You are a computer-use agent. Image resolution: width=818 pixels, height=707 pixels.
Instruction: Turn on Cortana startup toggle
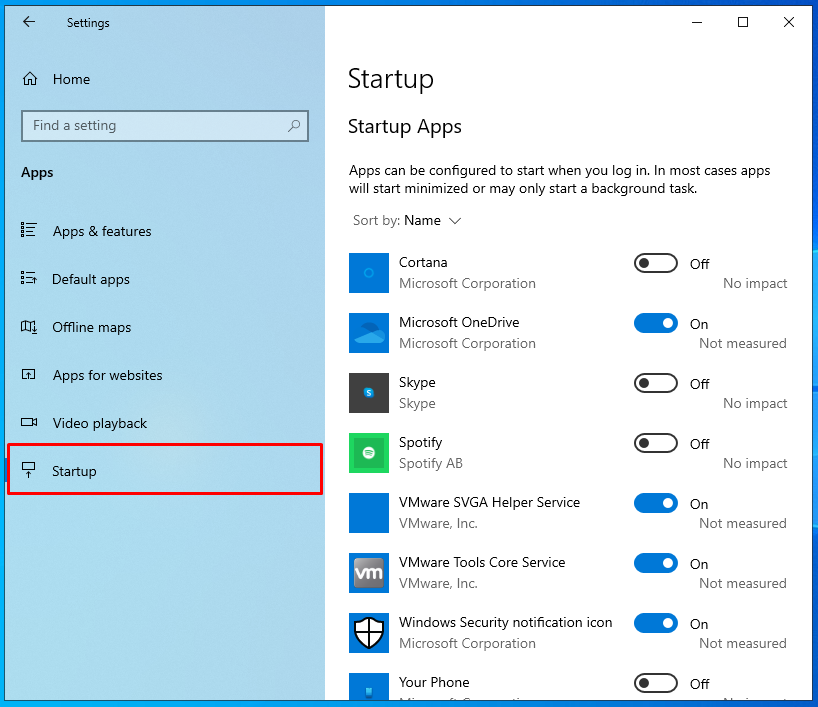[x=656, y=263]
